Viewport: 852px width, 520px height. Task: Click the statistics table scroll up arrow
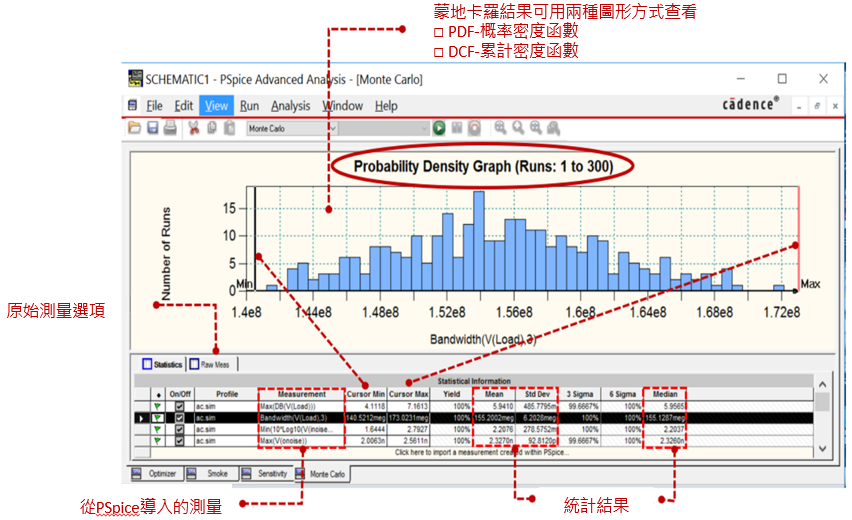(x=823, y=384)
